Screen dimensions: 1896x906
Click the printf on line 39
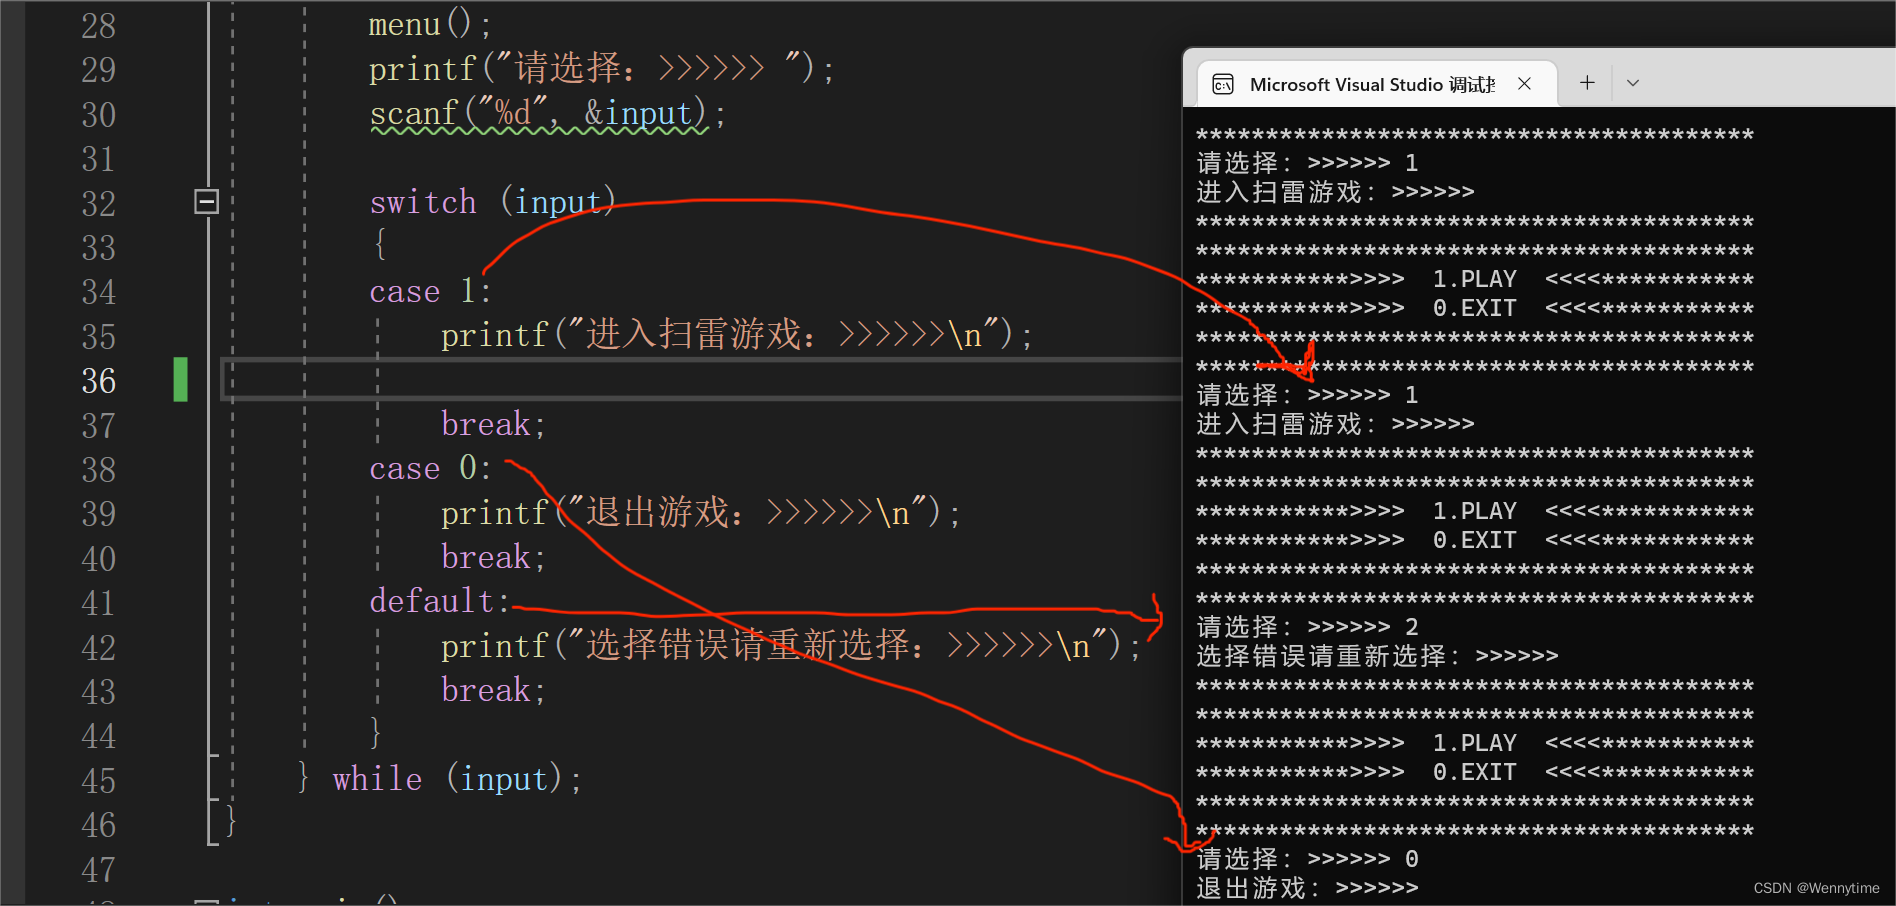(700, 513)
